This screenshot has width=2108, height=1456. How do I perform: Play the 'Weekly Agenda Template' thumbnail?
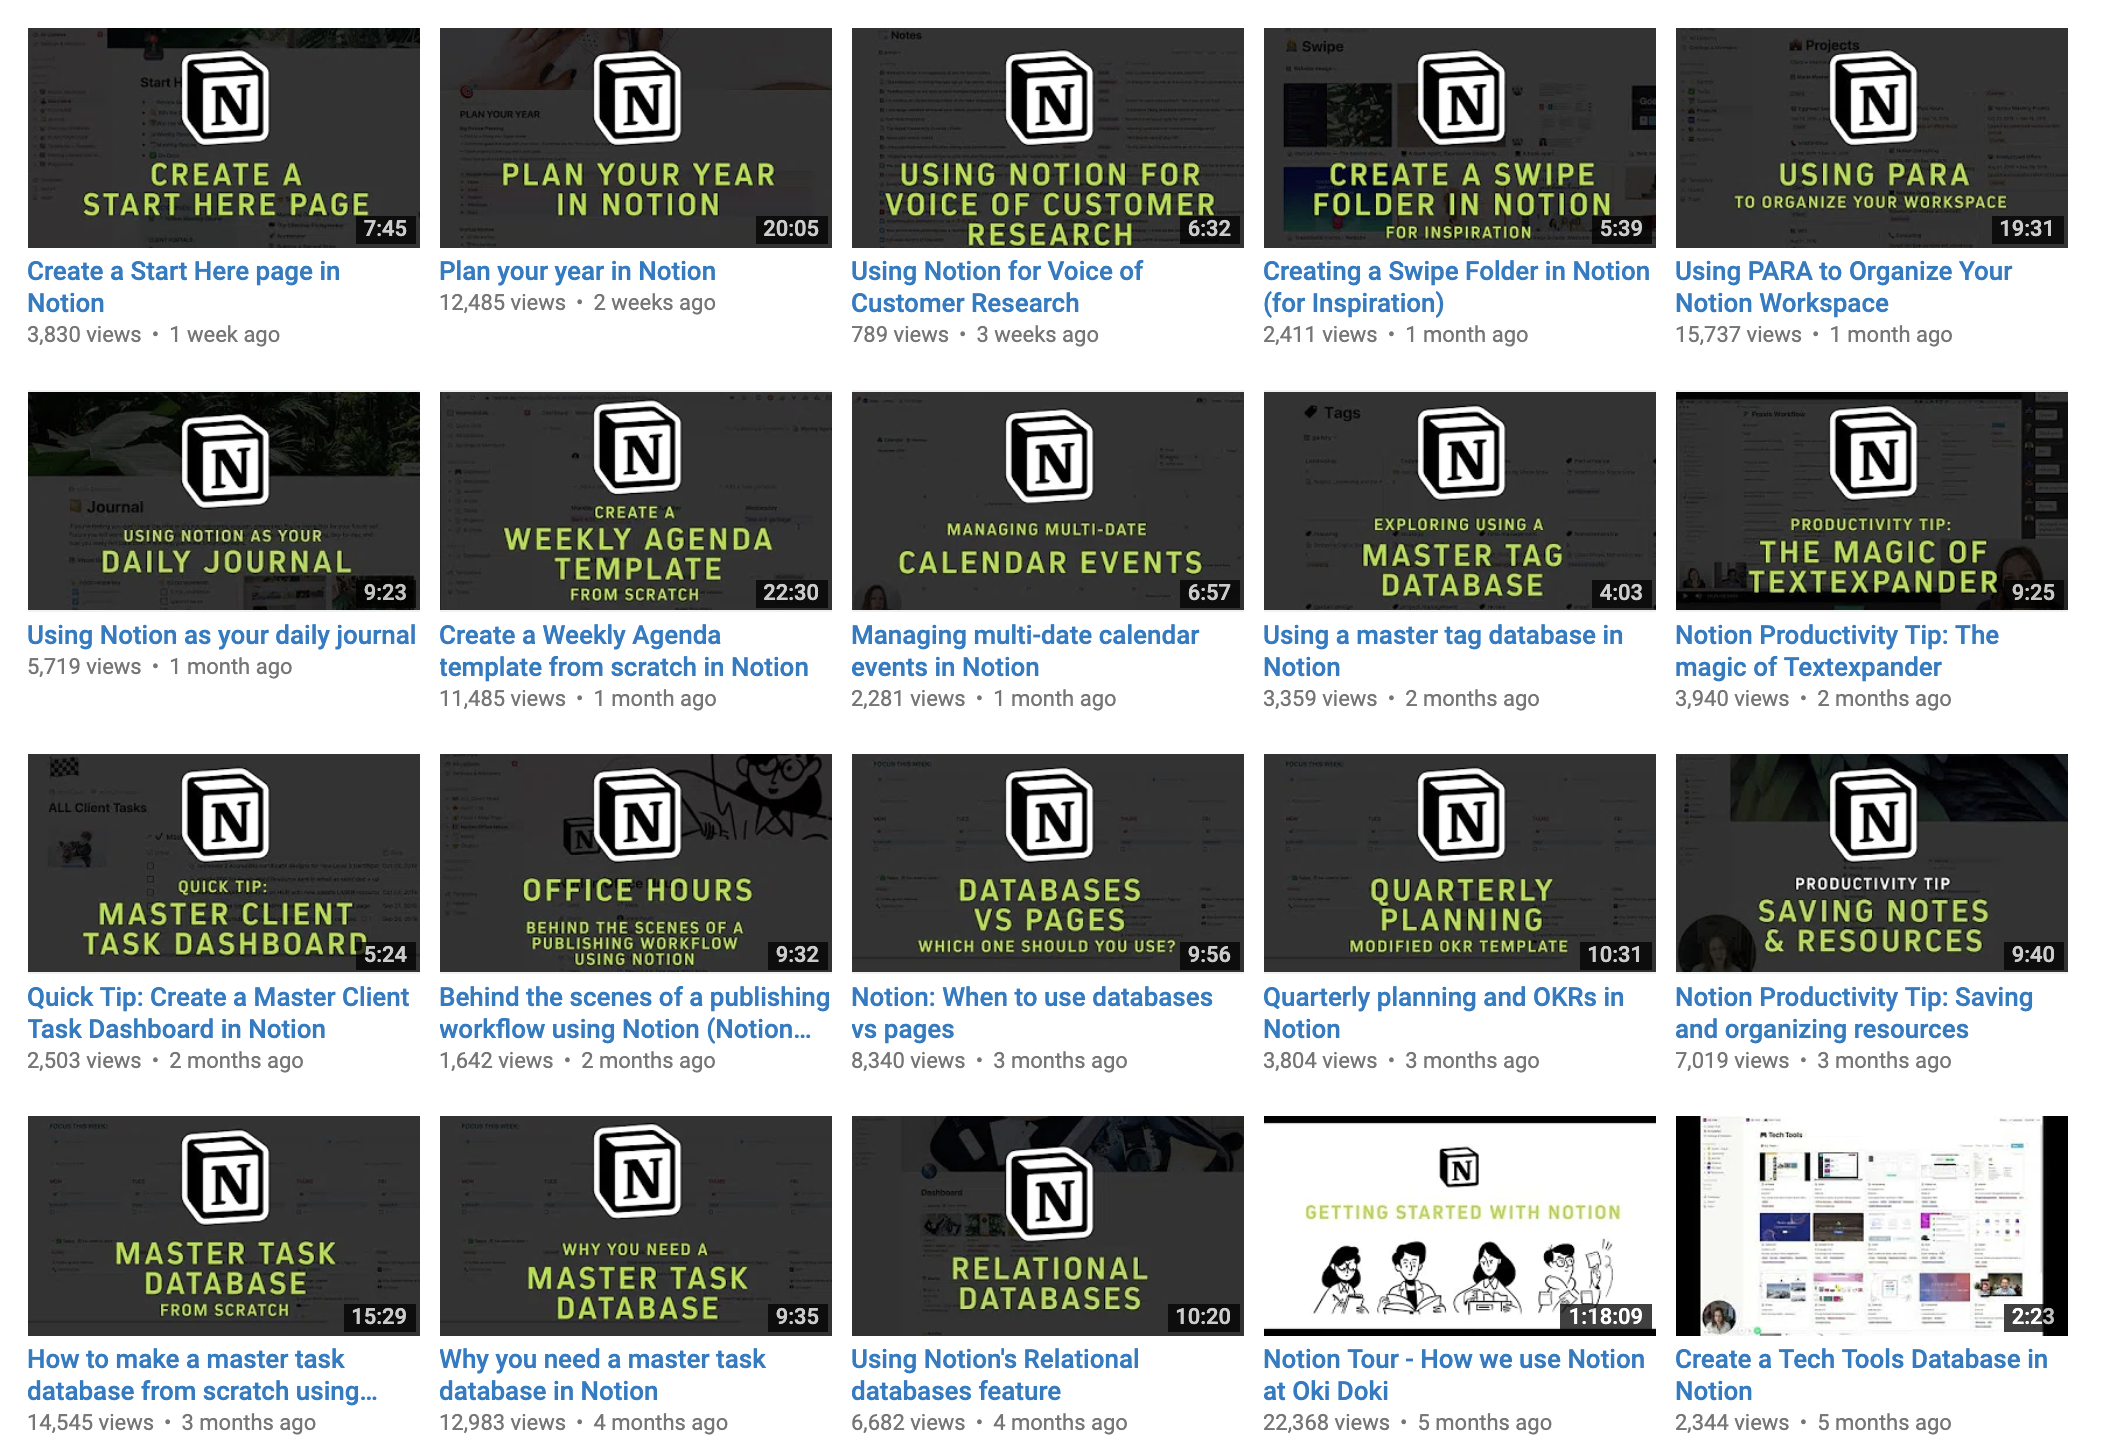pyautogui.click(x=636, y=501)
